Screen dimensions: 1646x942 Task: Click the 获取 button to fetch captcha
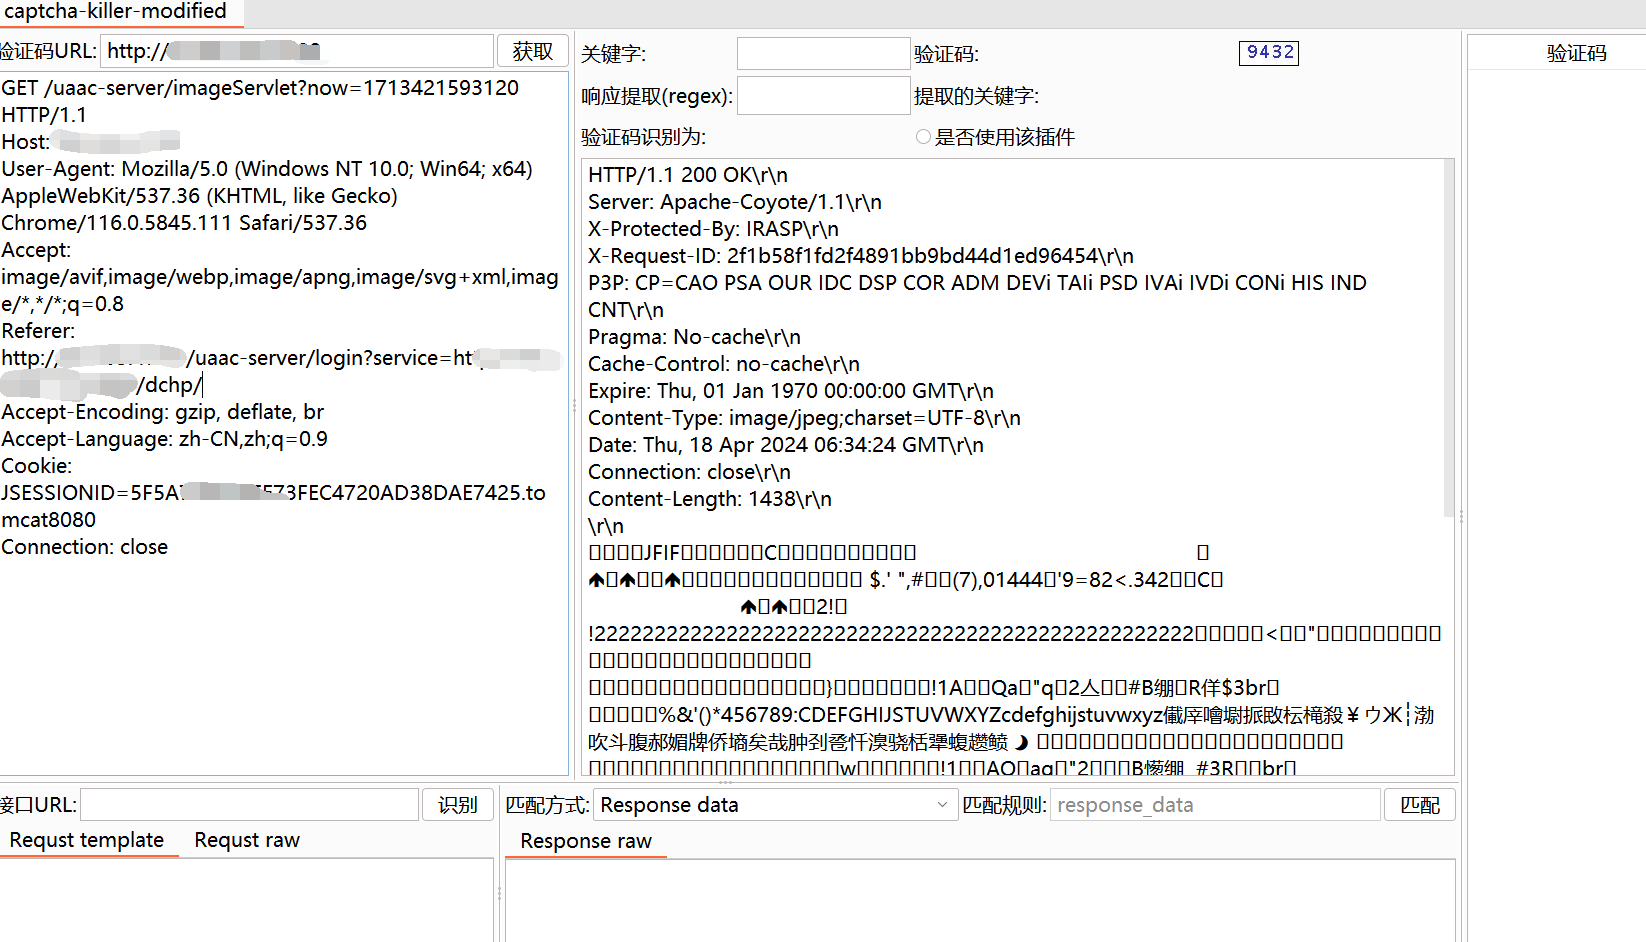(x=533, y=50)
